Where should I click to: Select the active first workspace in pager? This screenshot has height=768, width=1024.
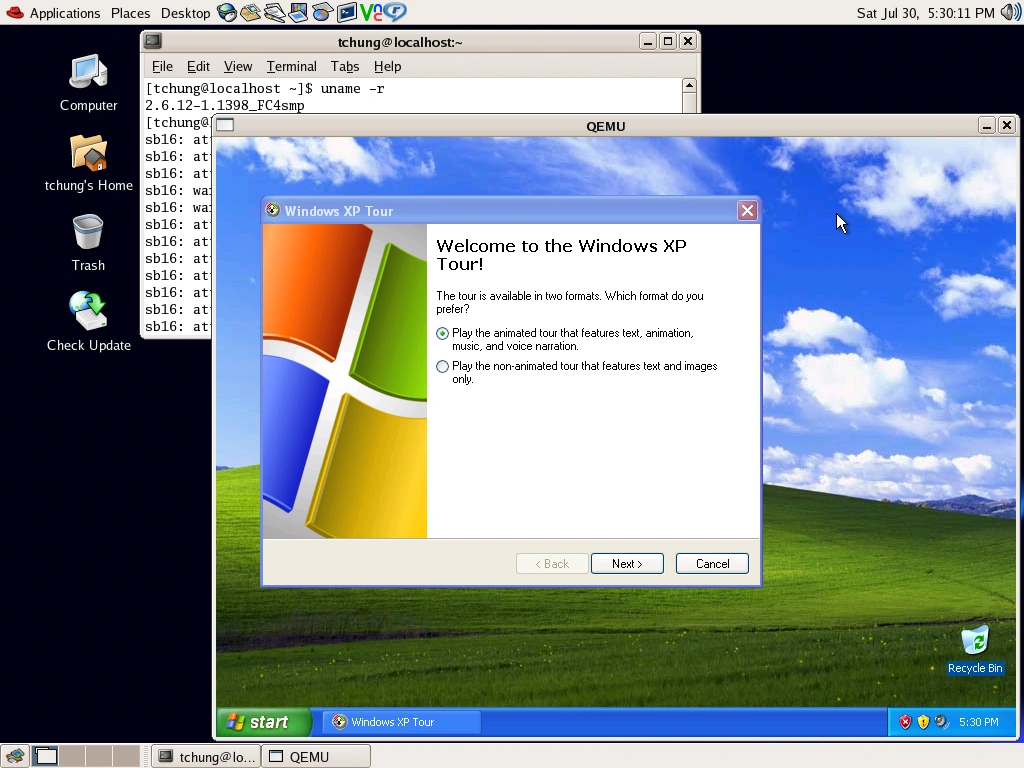click(x=46, y=756)
